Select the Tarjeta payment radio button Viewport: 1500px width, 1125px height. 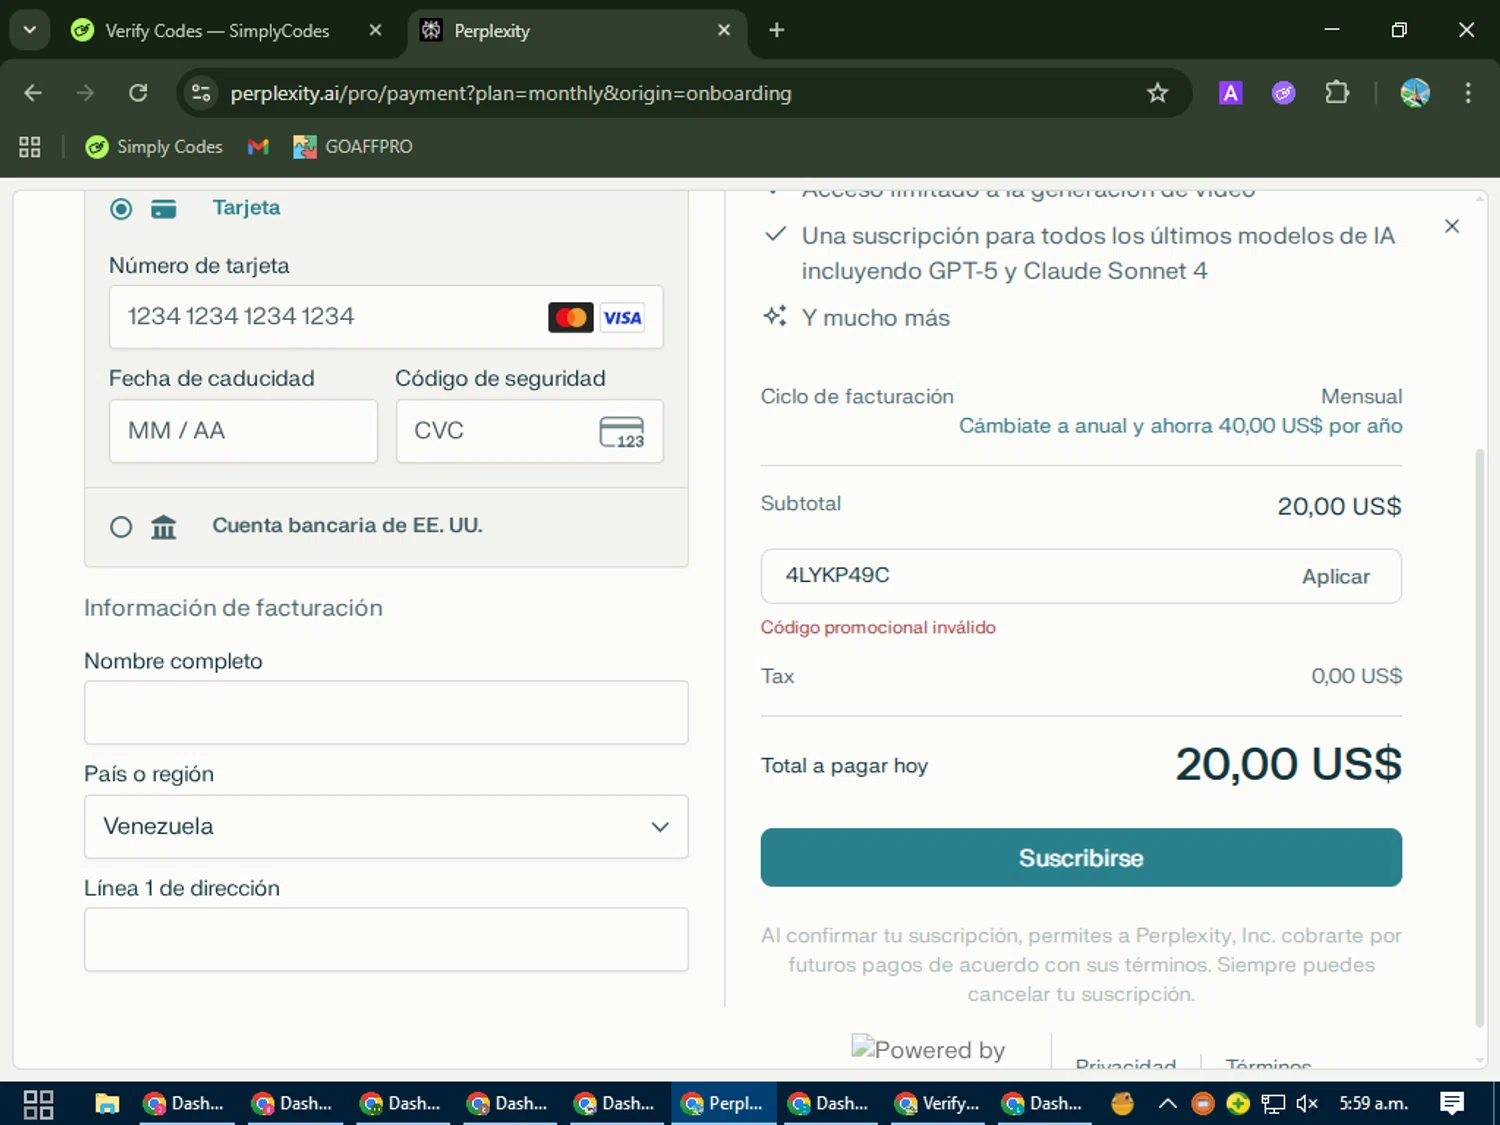tap(121, 209)
